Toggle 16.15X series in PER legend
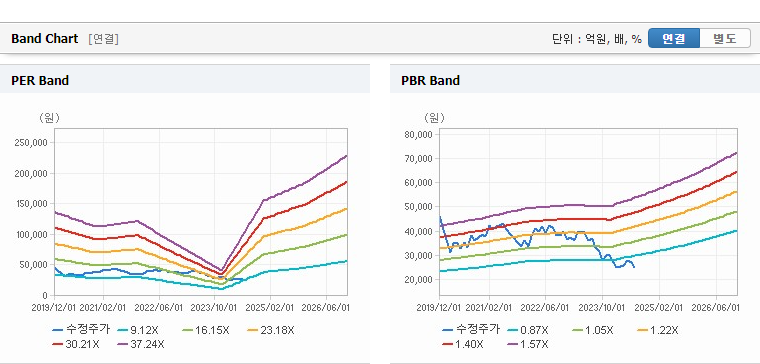Image resolution: width=760 pixels, height=364 pixels. [206, 330]
